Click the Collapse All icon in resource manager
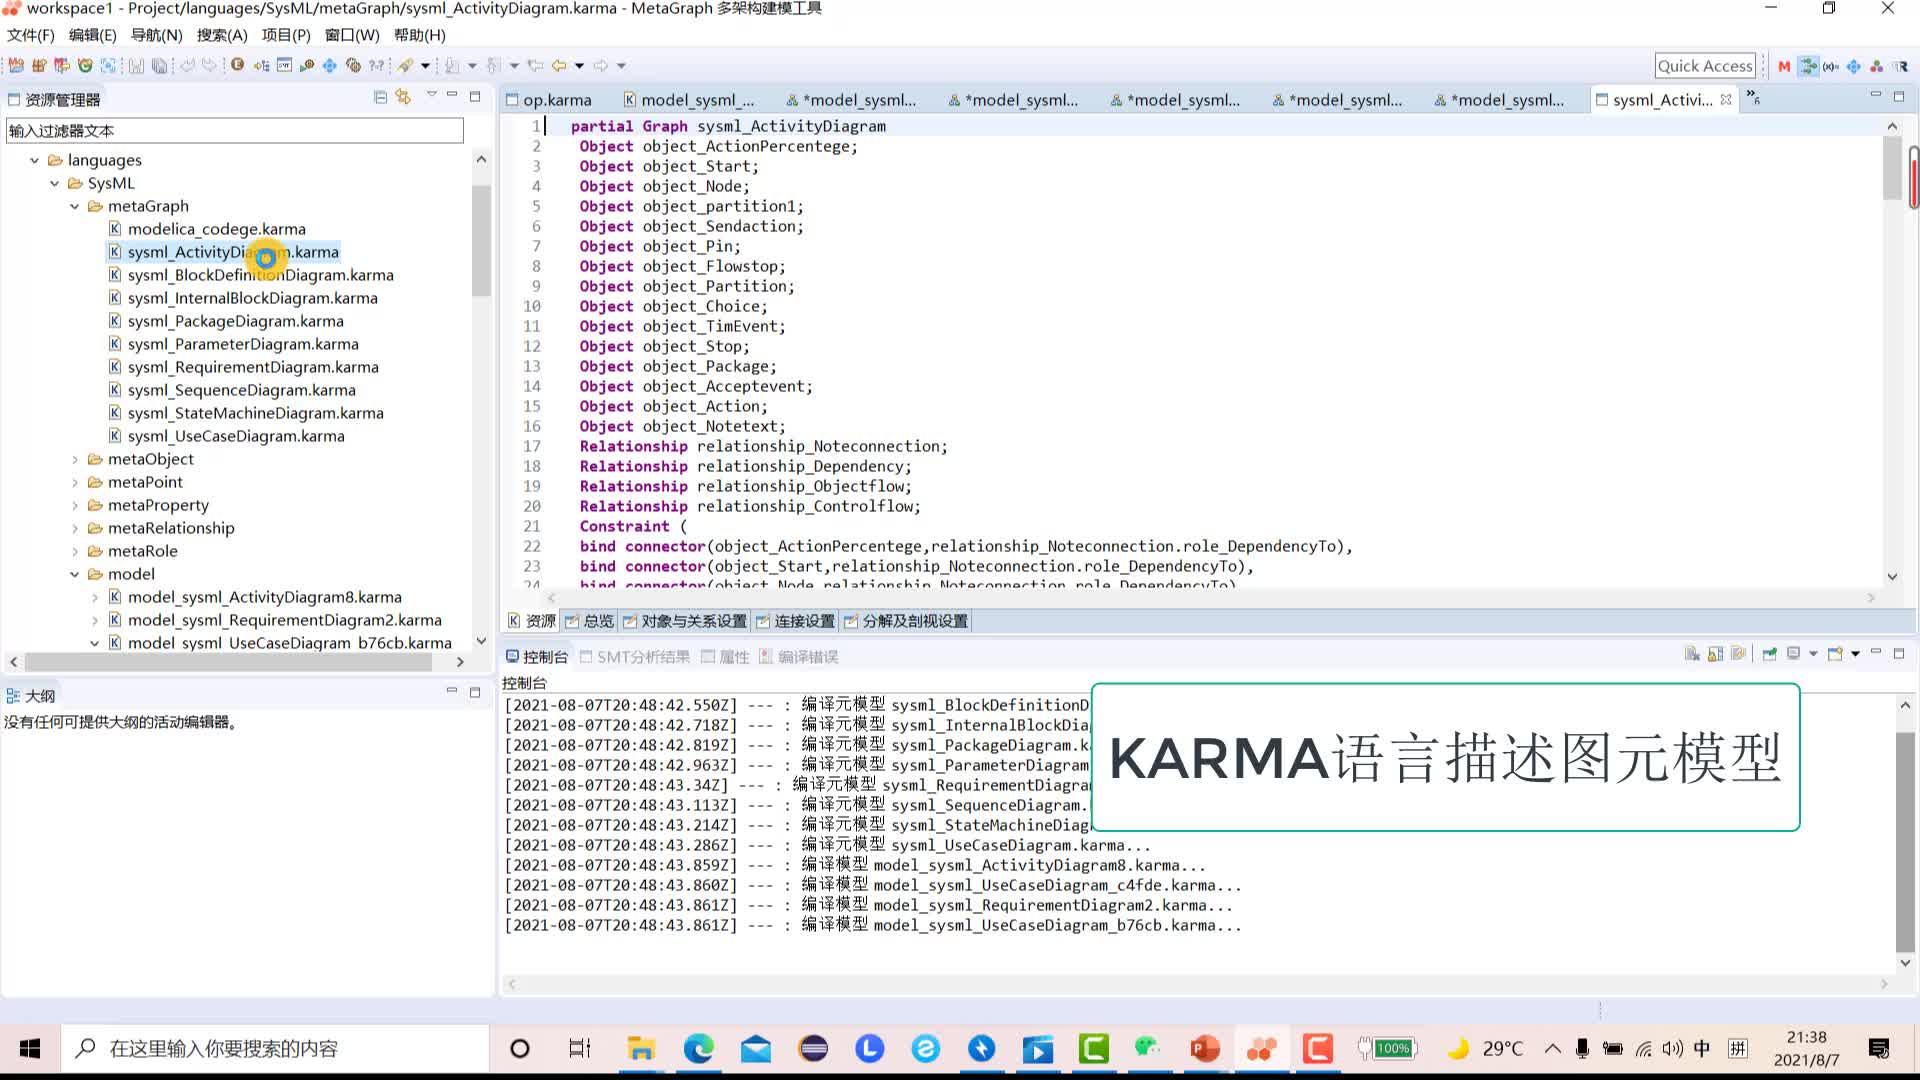The image size is (1920, 1080). (x=380, y=97)
